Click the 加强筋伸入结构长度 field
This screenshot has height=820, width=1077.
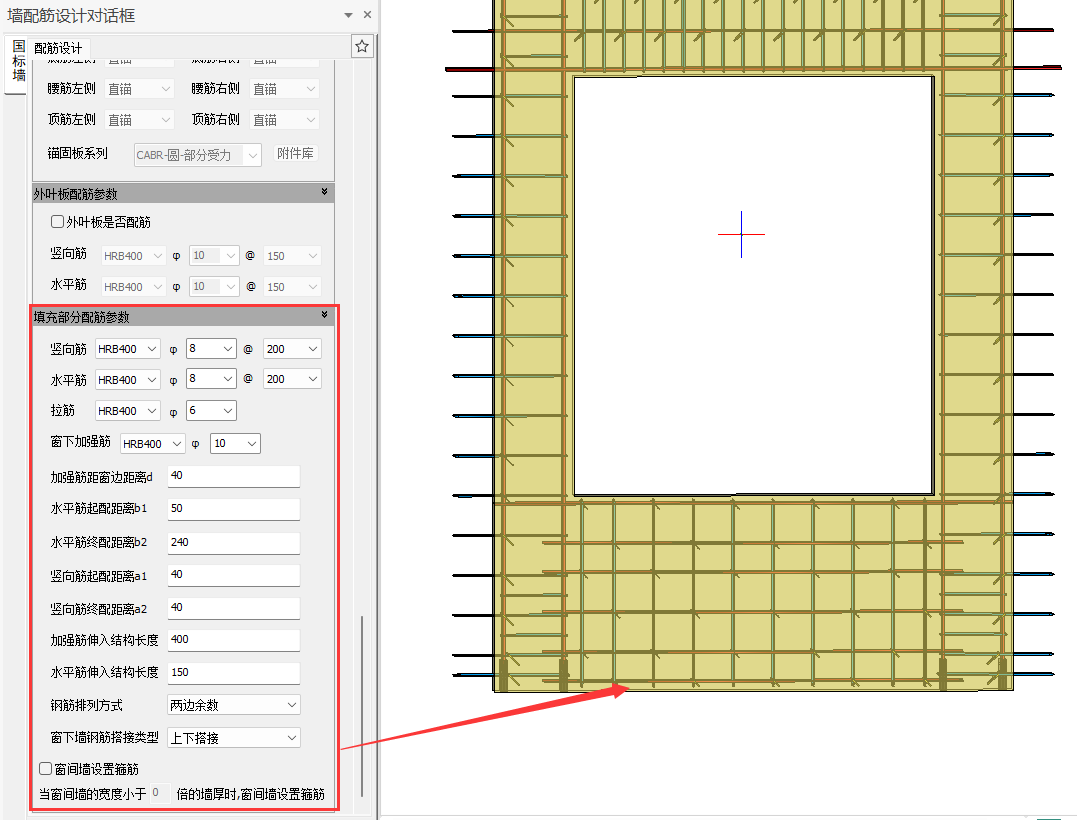point(234,640)
